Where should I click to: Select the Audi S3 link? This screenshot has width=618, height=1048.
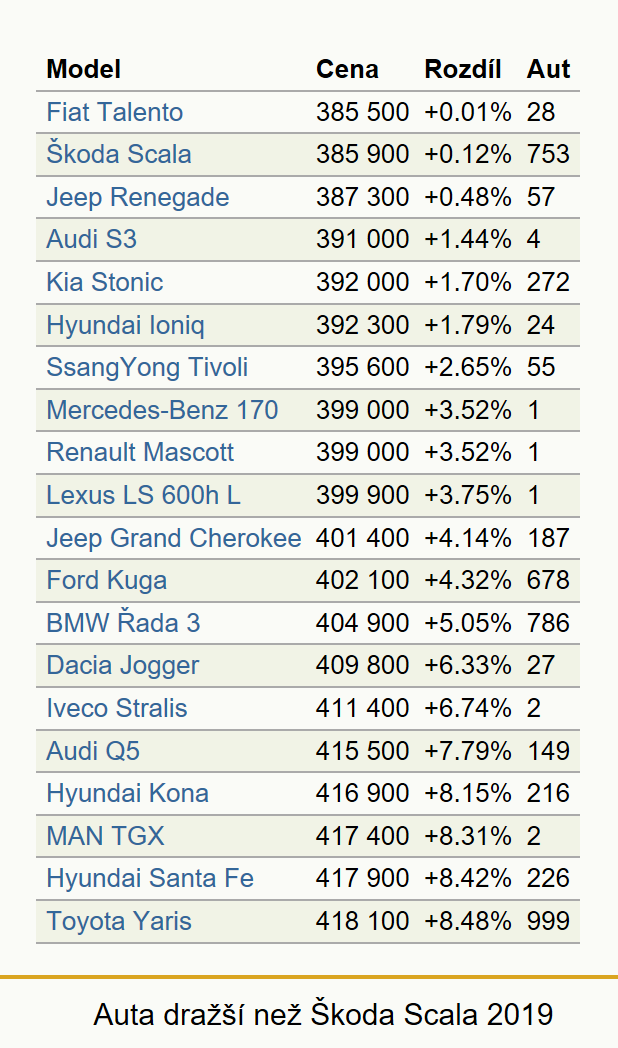click(92, 239)
